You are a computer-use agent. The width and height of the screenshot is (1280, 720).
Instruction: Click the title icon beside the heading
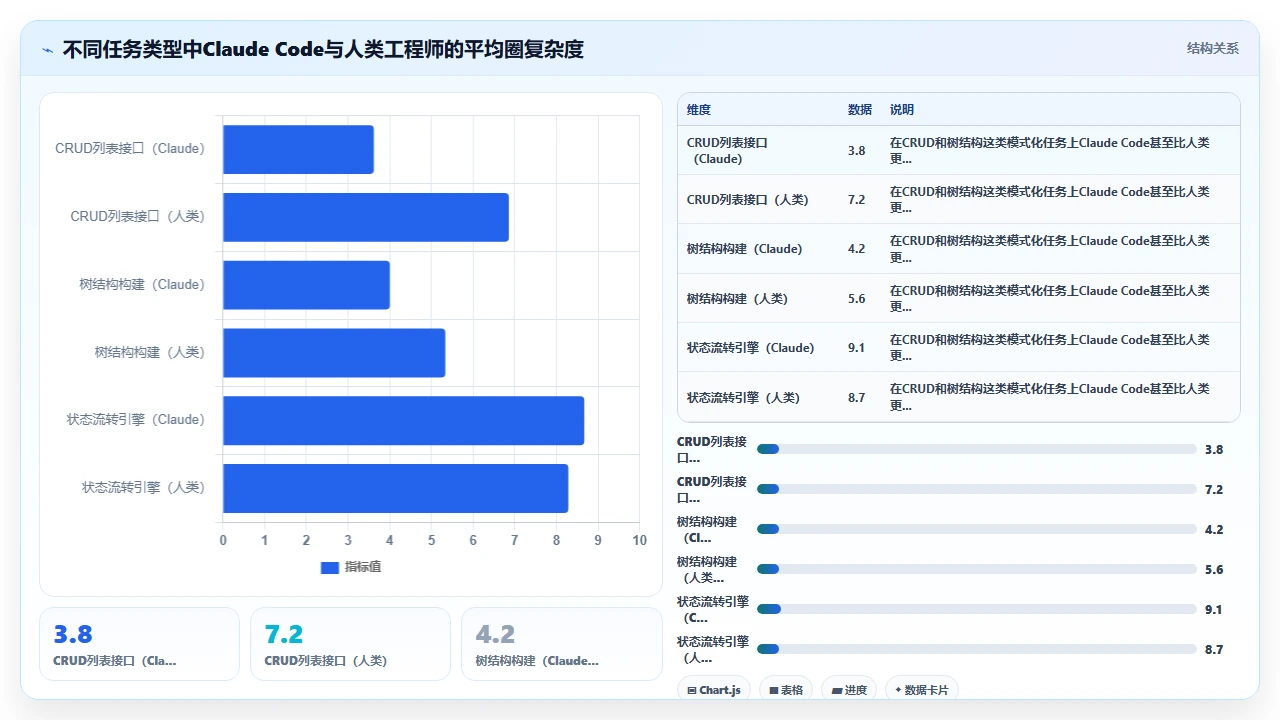coord(48,49)
